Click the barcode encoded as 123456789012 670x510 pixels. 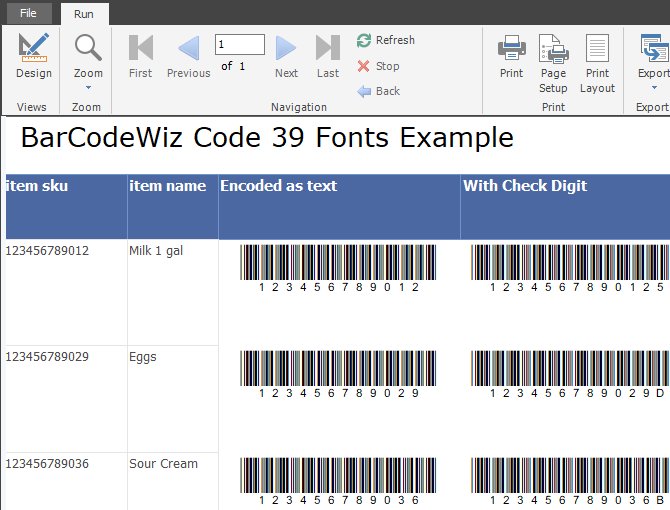coord(338,268)
